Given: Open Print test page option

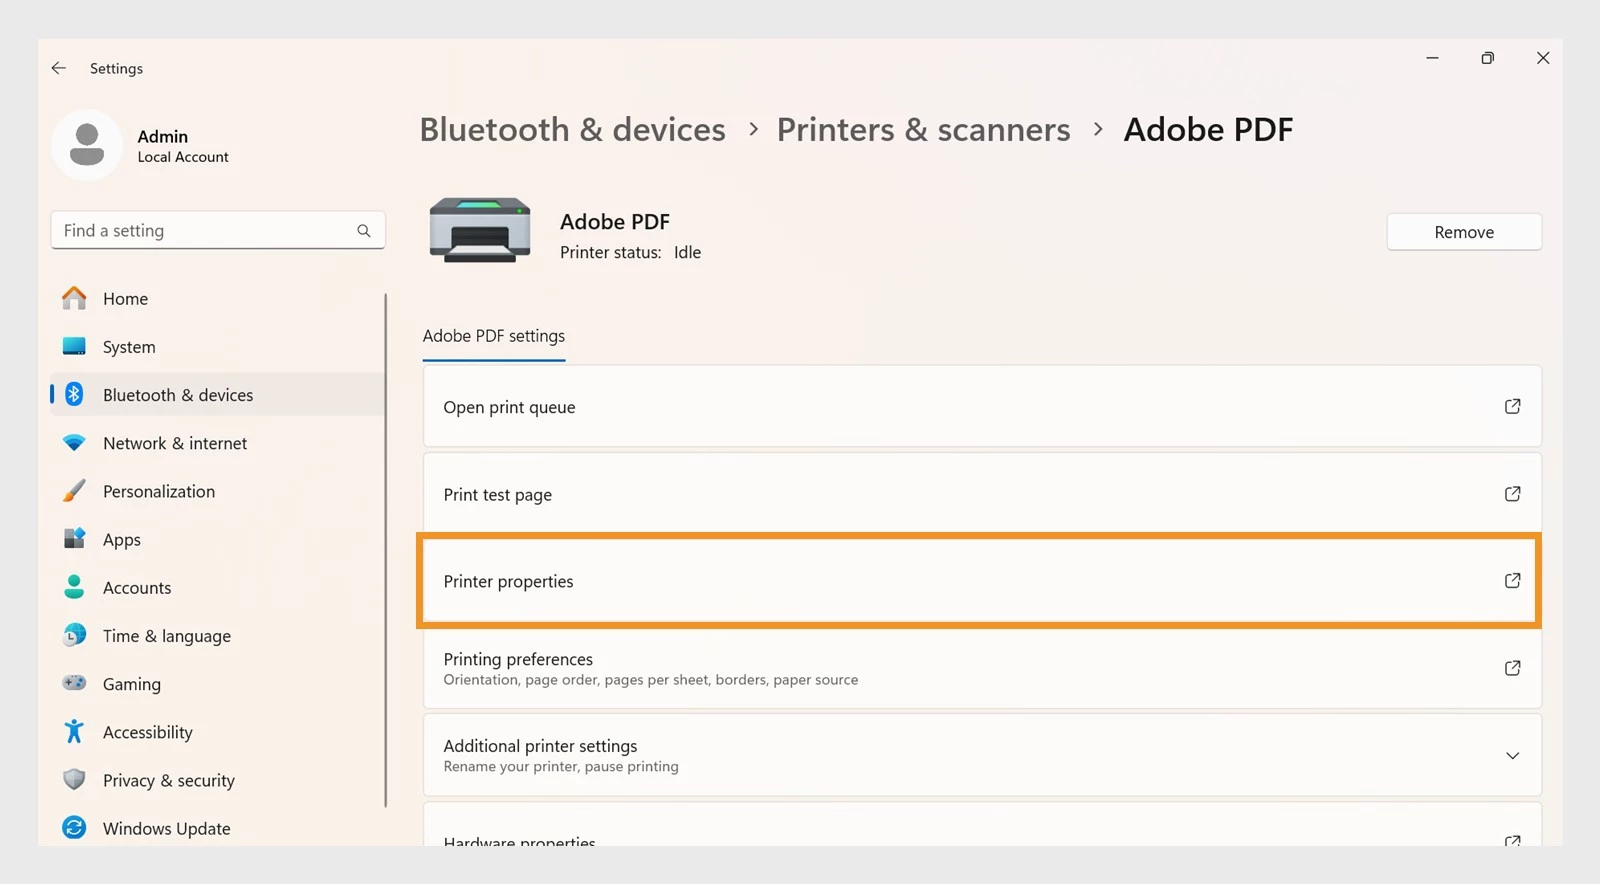Looking at the screenshot, I should (982, 493).
